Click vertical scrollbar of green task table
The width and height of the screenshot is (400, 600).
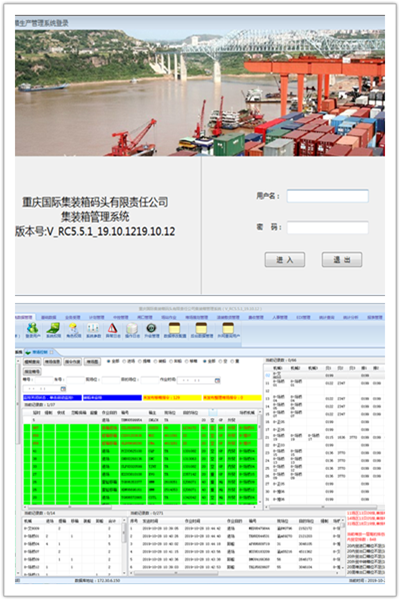(x=261, y=459)
